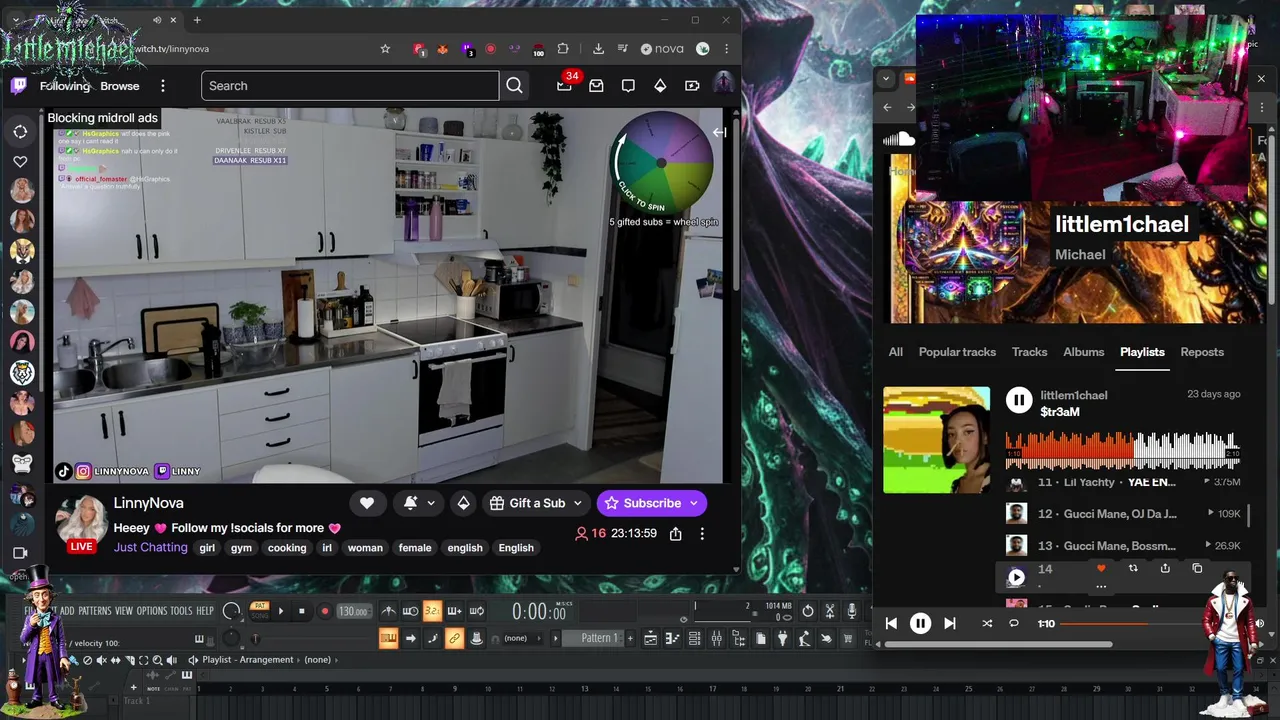
Task: Open the FL Studio mixer icon
Action: 717,638
